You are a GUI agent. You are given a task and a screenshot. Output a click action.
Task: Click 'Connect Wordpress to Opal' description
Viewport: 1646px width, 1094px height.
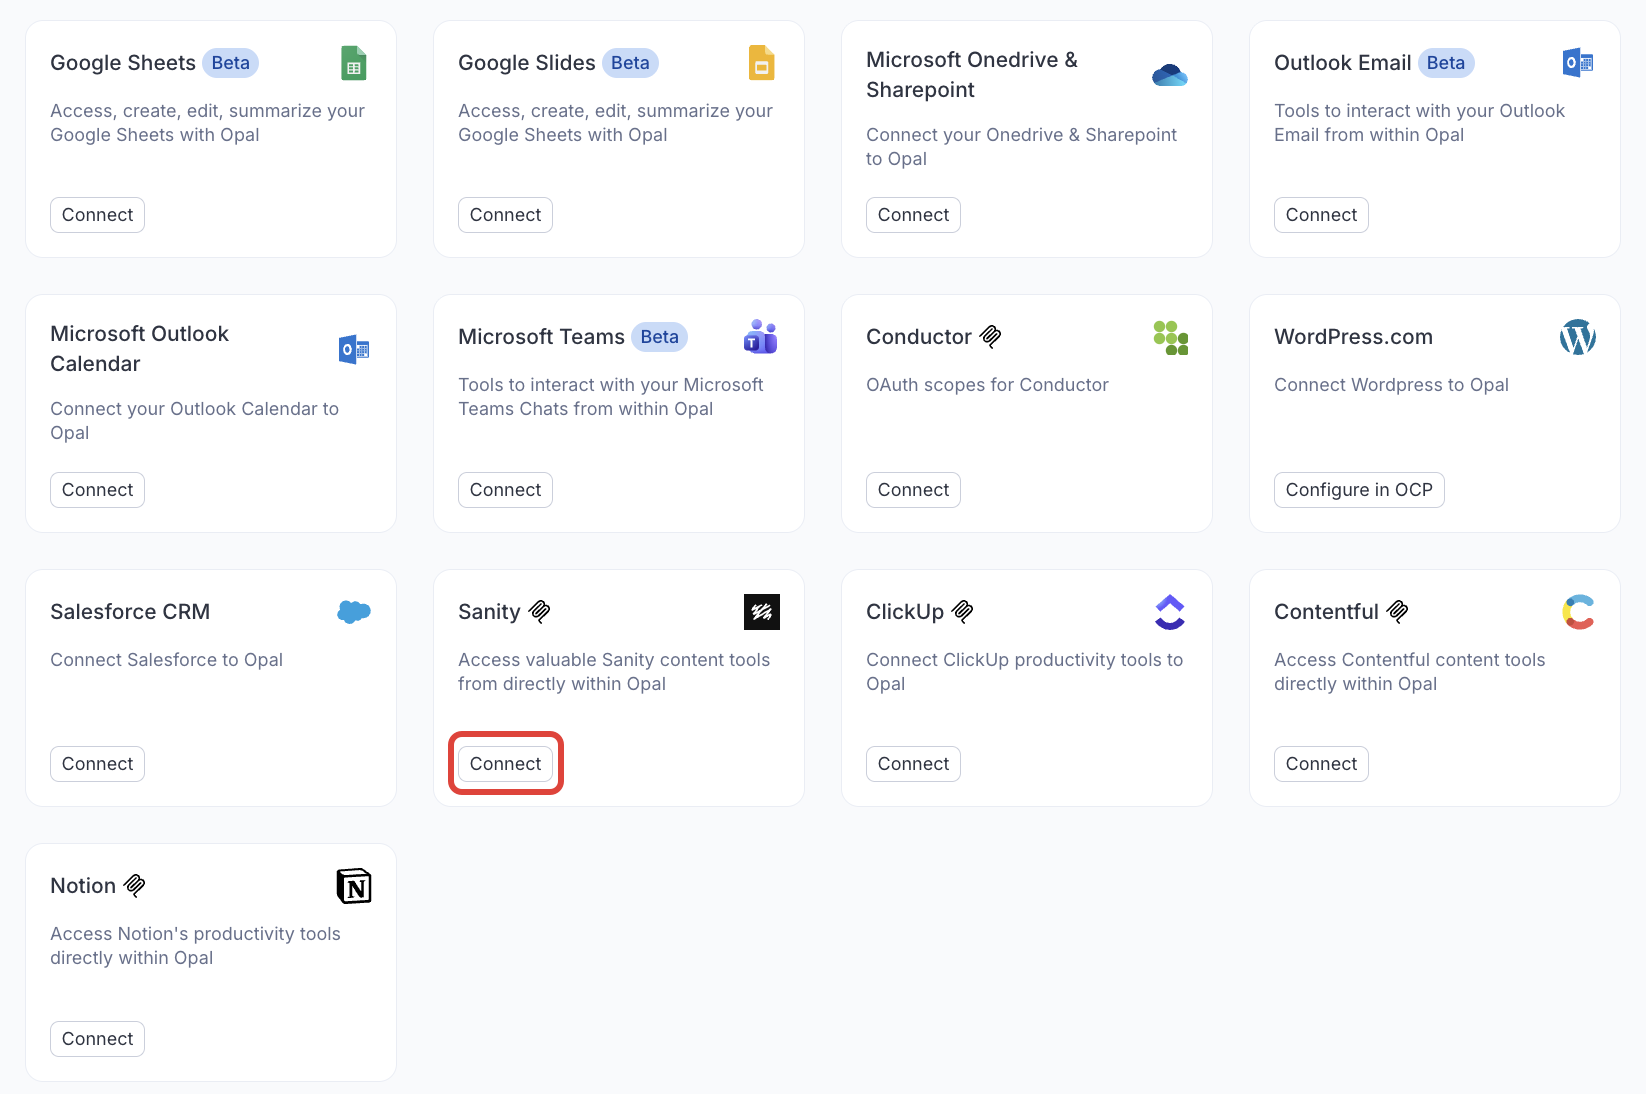1391,385
